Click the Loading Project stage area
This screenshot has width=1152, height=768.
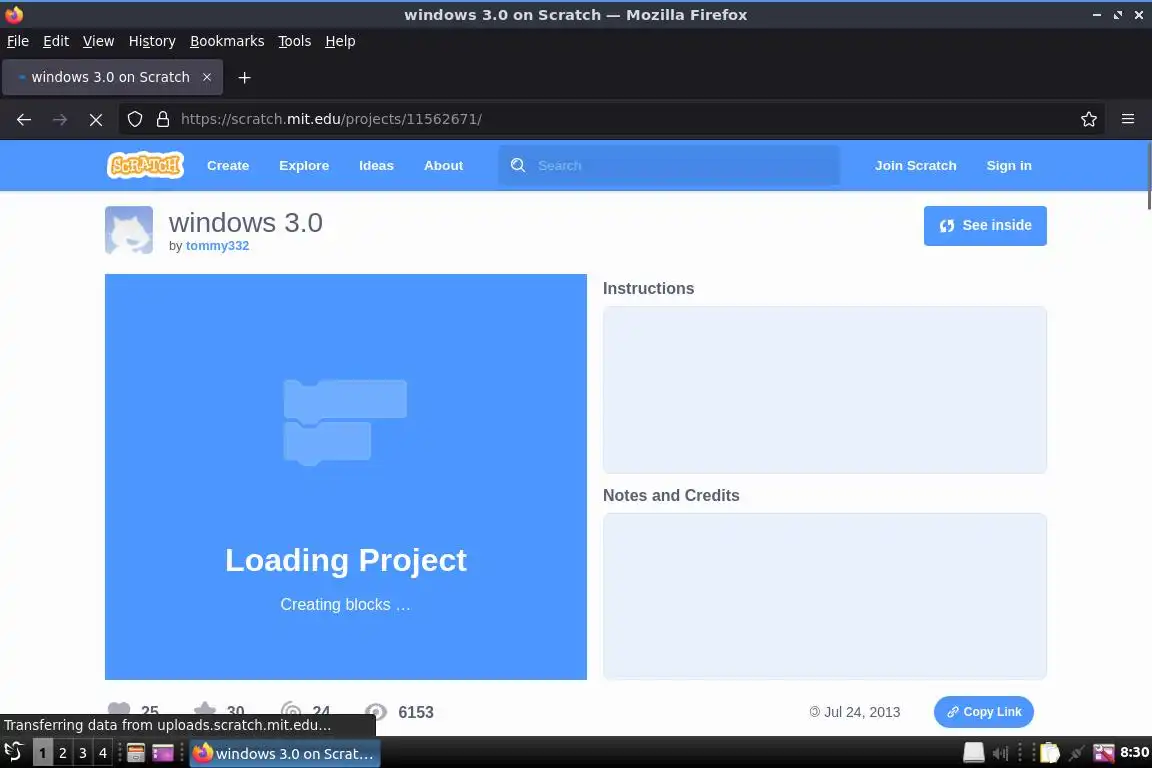tap(345, 476)
